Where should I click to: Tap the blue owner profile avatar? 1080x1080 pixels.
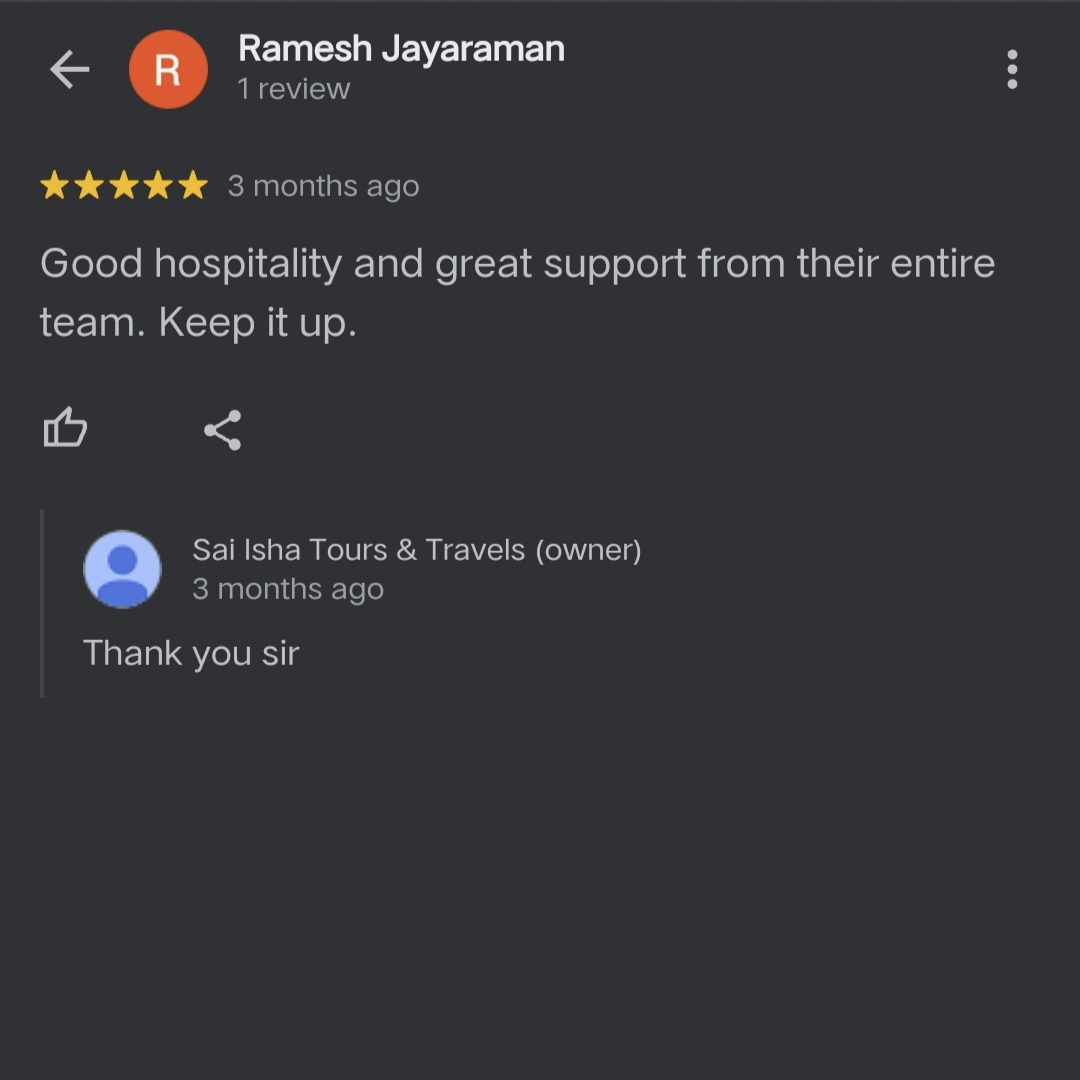click(122, 569)
